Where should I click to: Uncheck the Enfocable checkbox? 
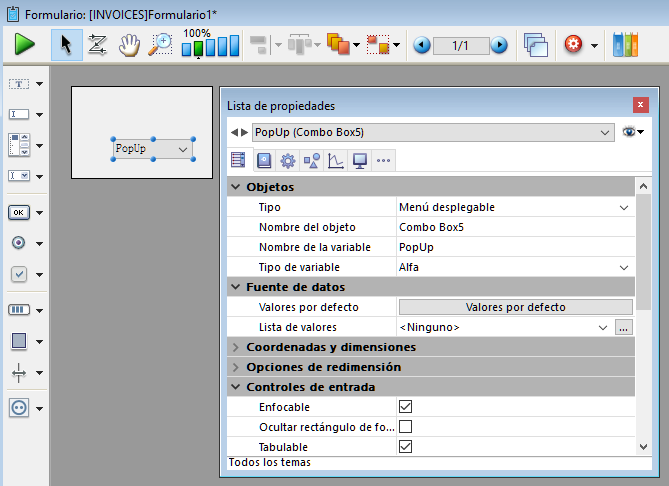click(x=405, y=407)
